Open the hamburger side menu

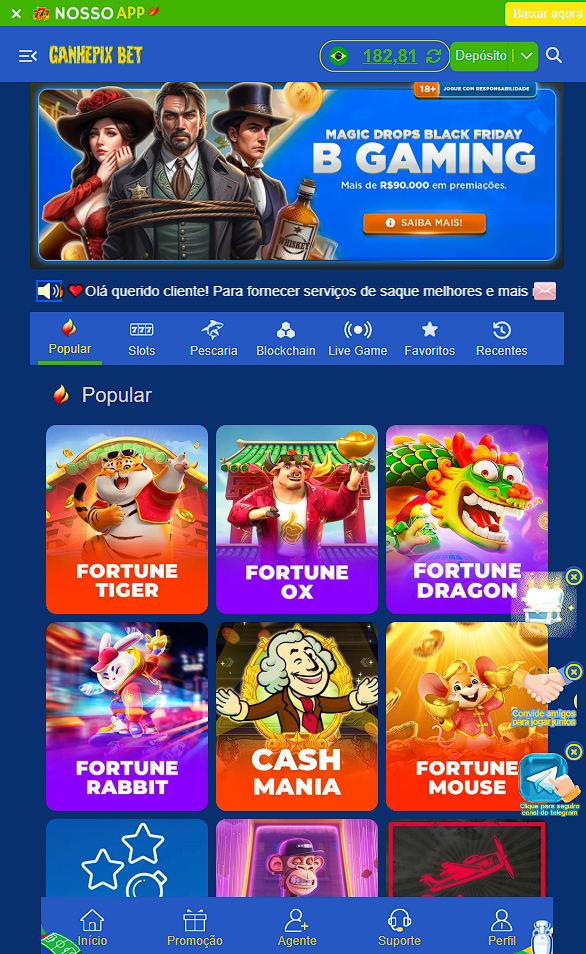click(28, 56)
